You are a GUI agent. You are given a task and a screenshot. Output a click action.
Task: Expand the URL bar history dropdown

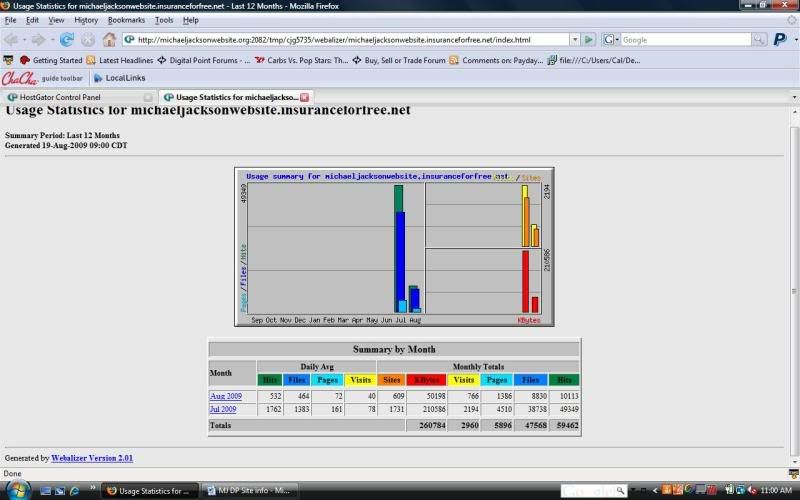575,39
